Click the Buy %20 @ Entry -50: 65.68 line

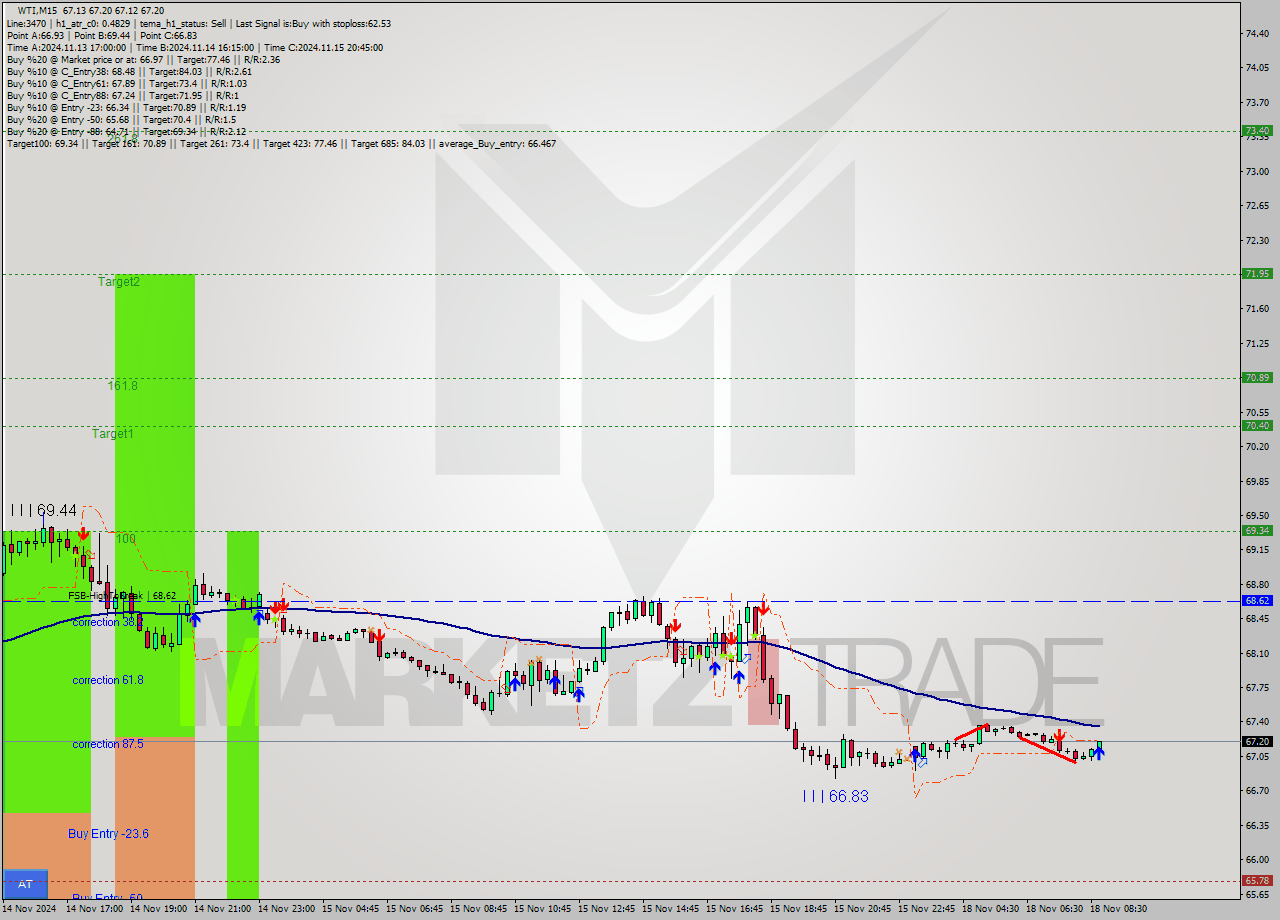[x=121, y=119]
